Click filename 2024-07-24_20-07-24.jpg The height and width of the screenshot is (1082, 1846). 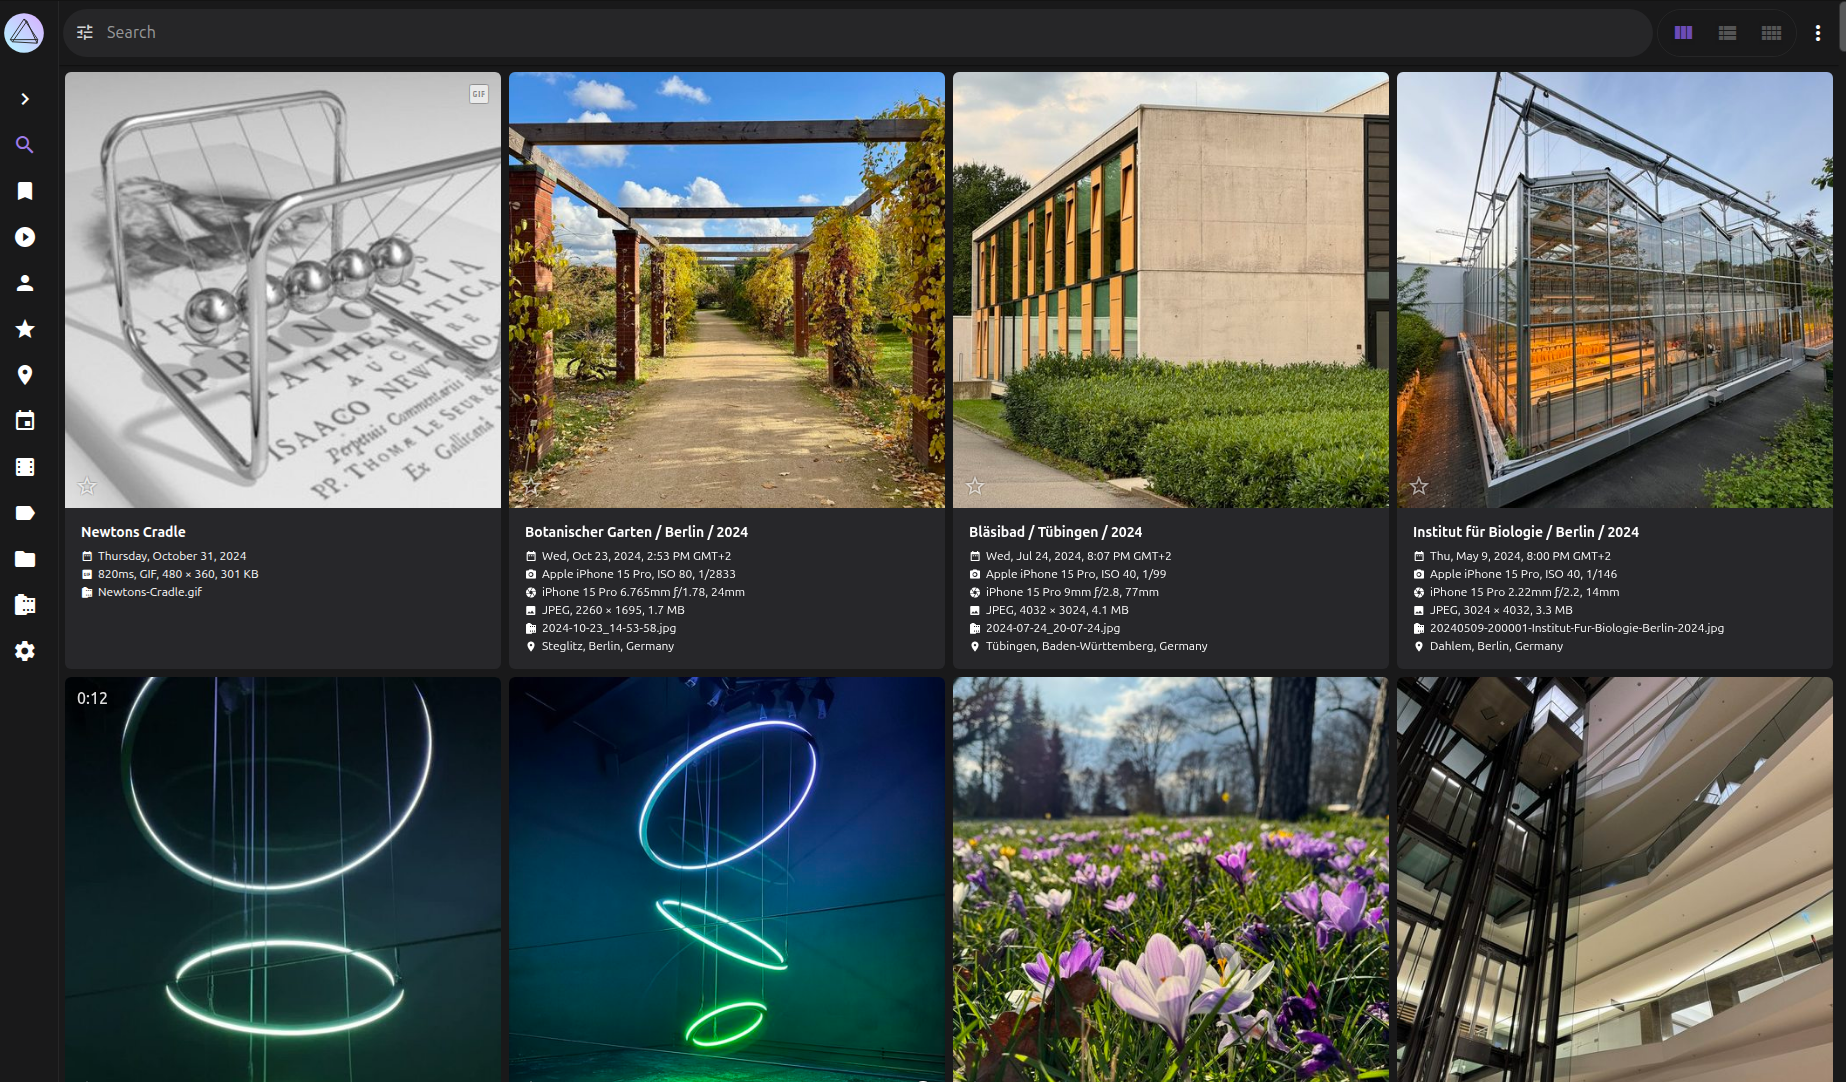(1053, 628)
